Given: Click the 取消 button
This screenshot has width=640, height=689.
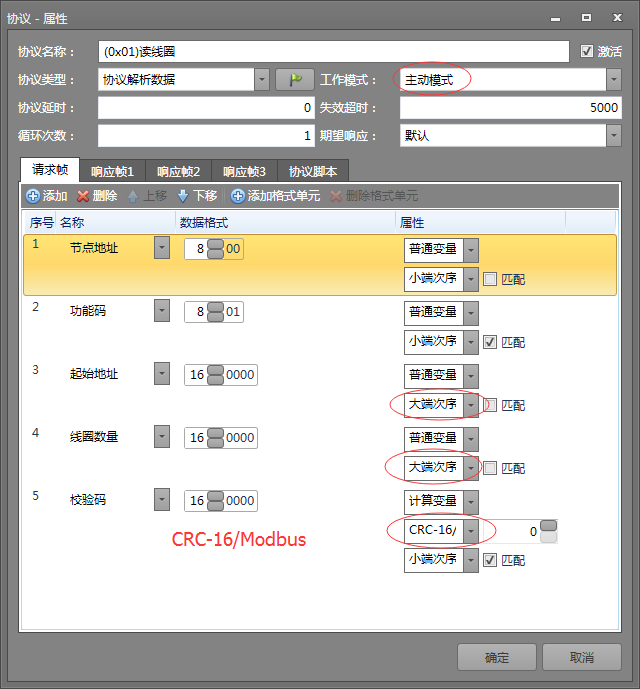Looking at the screenshot, I should coord(582,657).
